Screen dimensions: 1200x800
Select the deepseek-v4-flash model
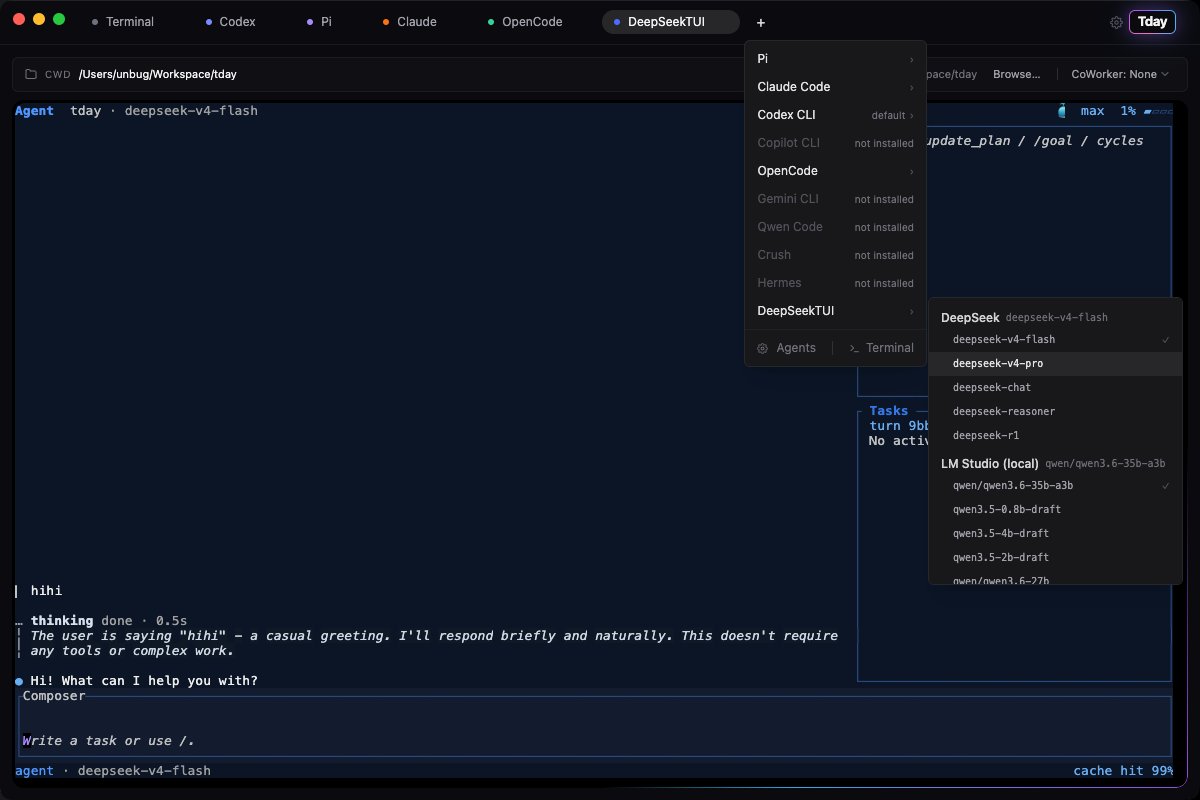tap(1055, 339)
